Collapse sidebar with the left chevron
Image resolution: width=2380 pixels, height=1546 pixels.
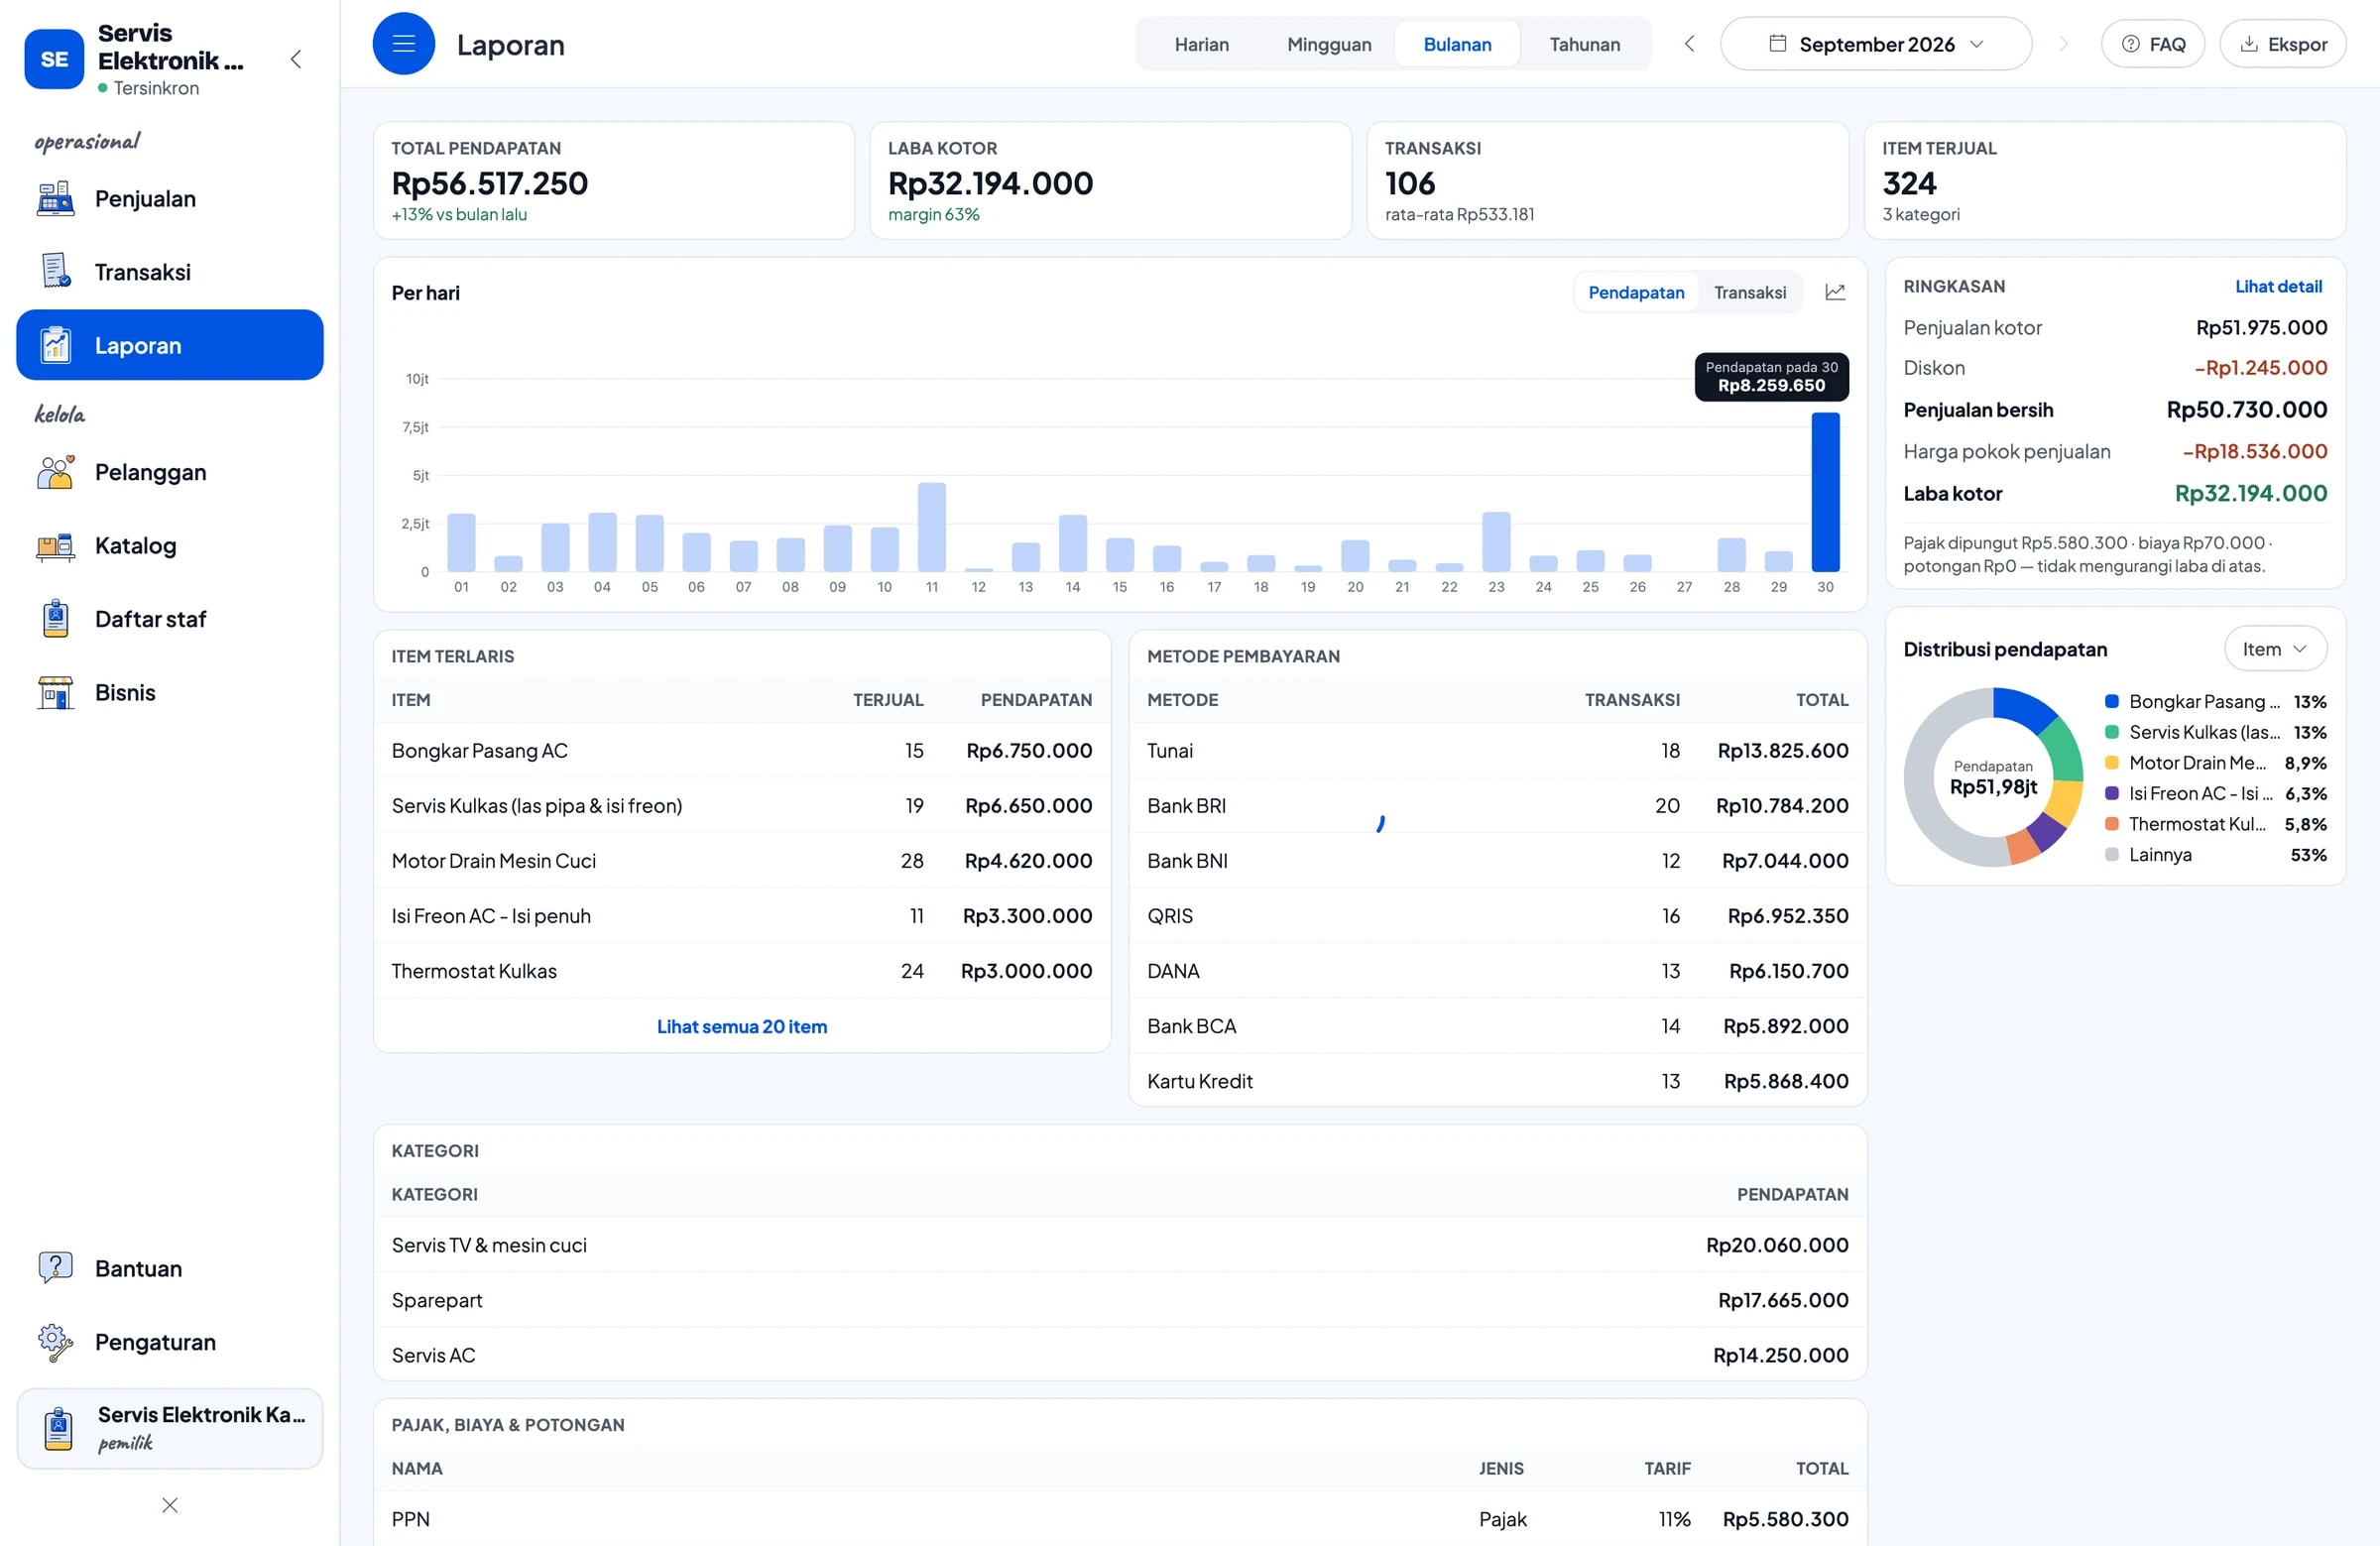click(296, 59)
